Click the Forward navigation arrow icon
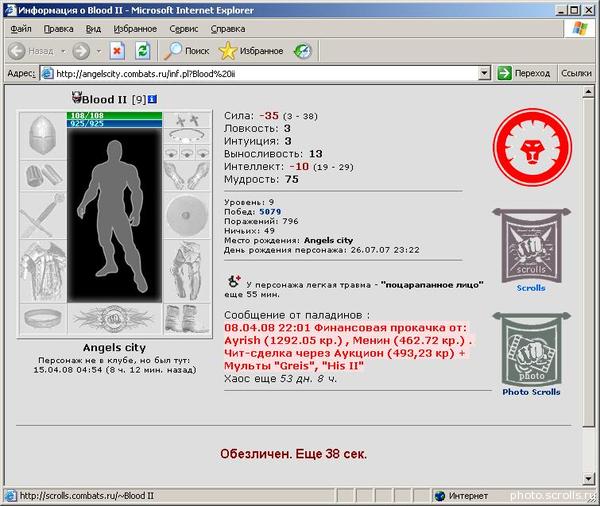This screenshot has width=600, height=506. pyautogui.click(x=81, y=51)
